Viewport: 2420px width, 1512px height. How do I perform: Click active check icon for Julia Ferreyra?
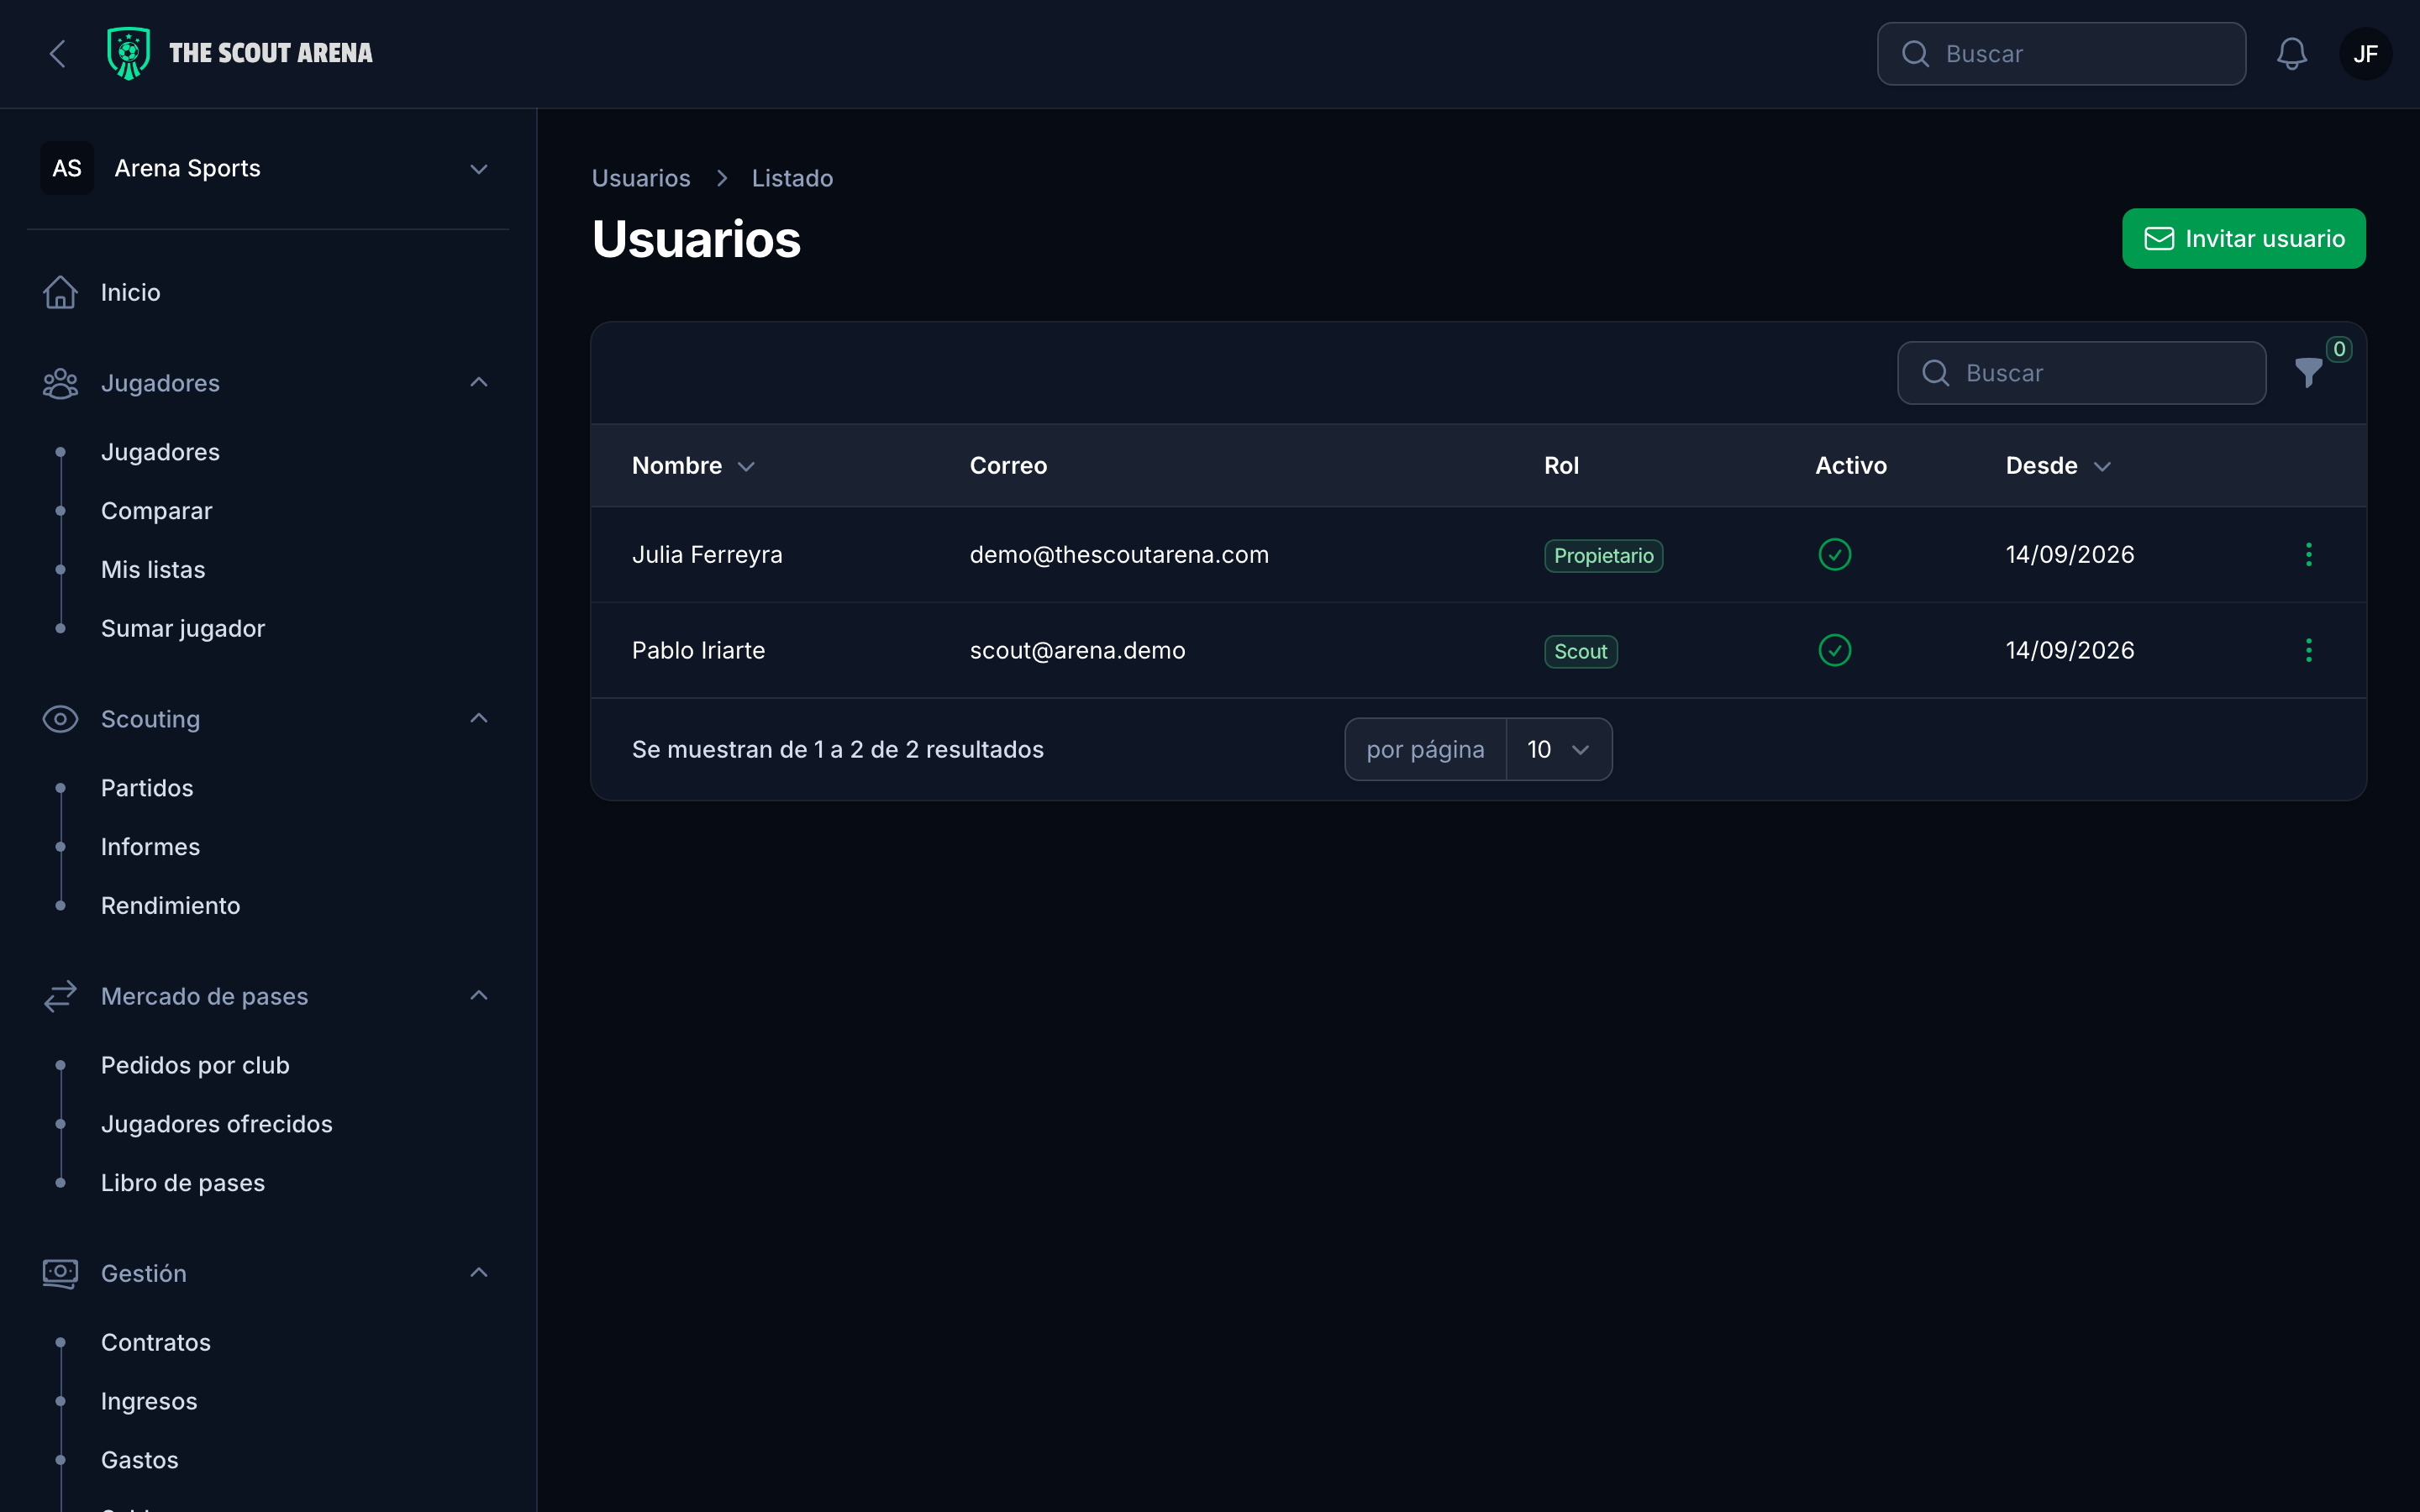[x=1834, y=555]
